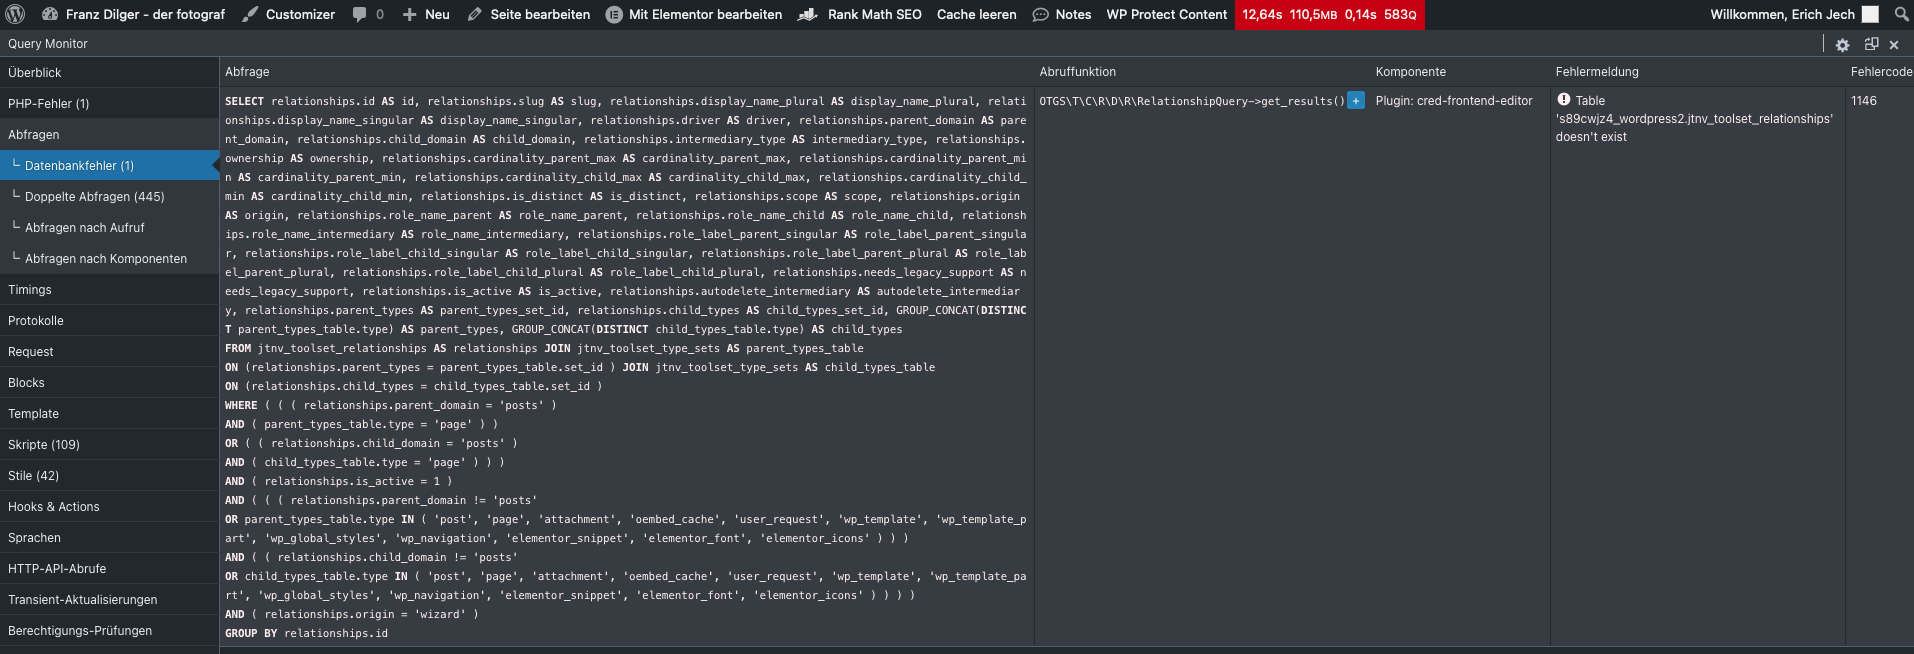Expand the get_results() call stack plus button
The width and height of the screenshot is (1914, 654).
pos(1356,100)
